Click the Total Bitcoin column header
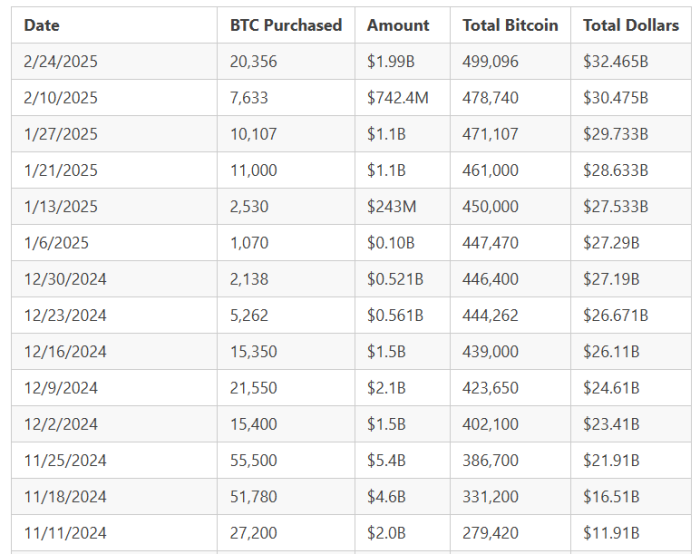The height and width of the screenshot is (554, 700). pyautogui.click(x=510, y=25)
